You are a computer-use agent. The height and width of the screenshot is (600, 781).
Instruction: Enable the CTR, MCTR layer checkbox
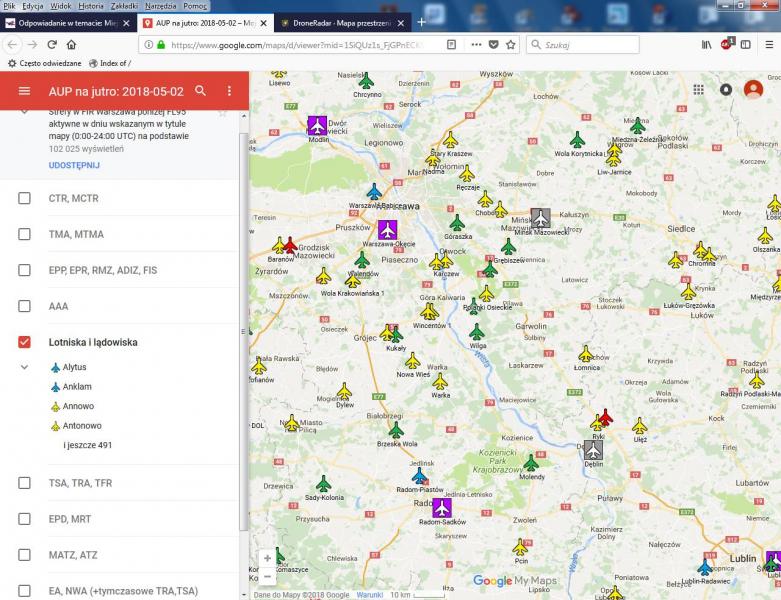[25, 198]
